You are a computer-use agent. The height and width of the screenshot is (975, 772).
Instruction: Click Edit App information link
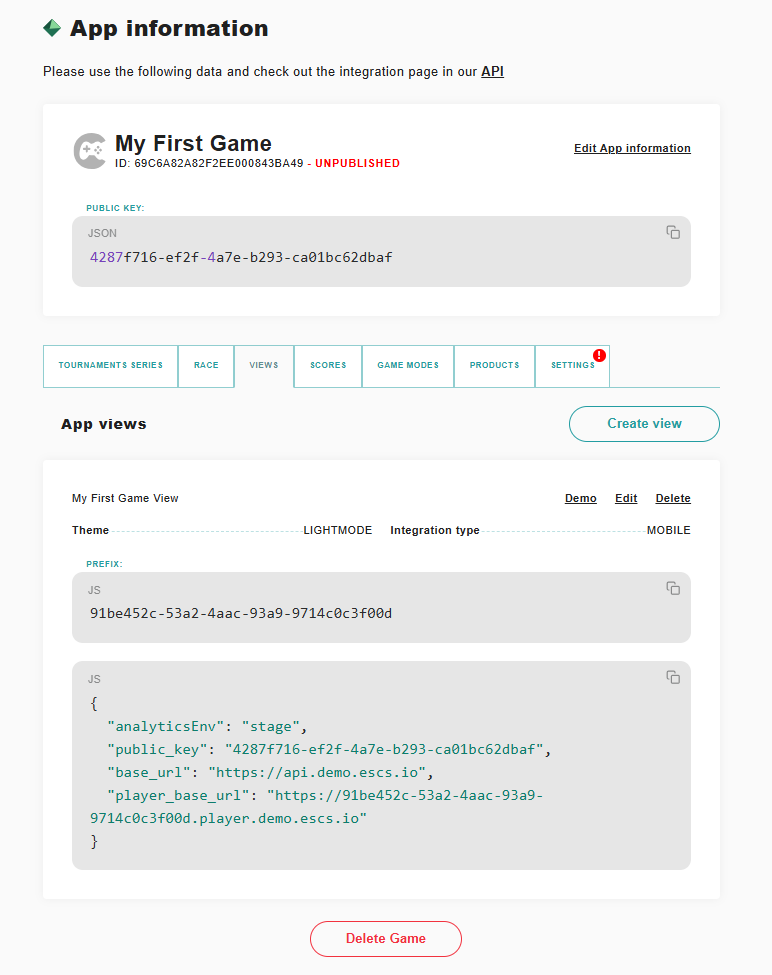(632, 148)
